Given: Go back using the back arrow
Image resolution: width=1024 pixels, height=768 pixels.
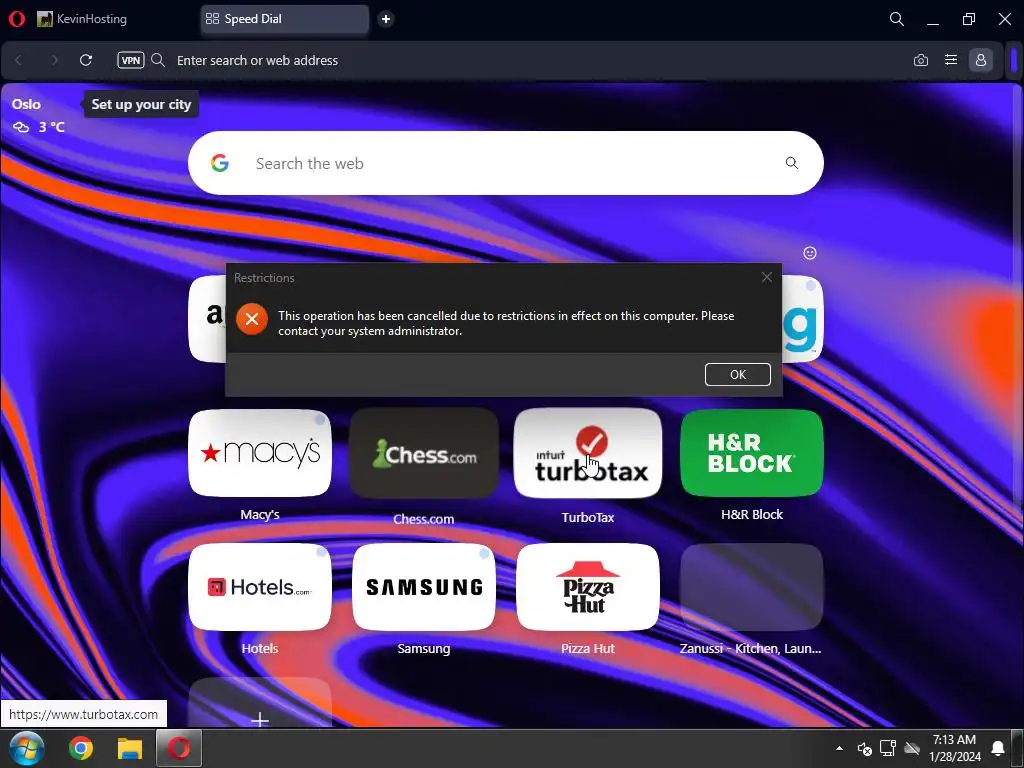Looking at the screenshot, I should (18, 60).
